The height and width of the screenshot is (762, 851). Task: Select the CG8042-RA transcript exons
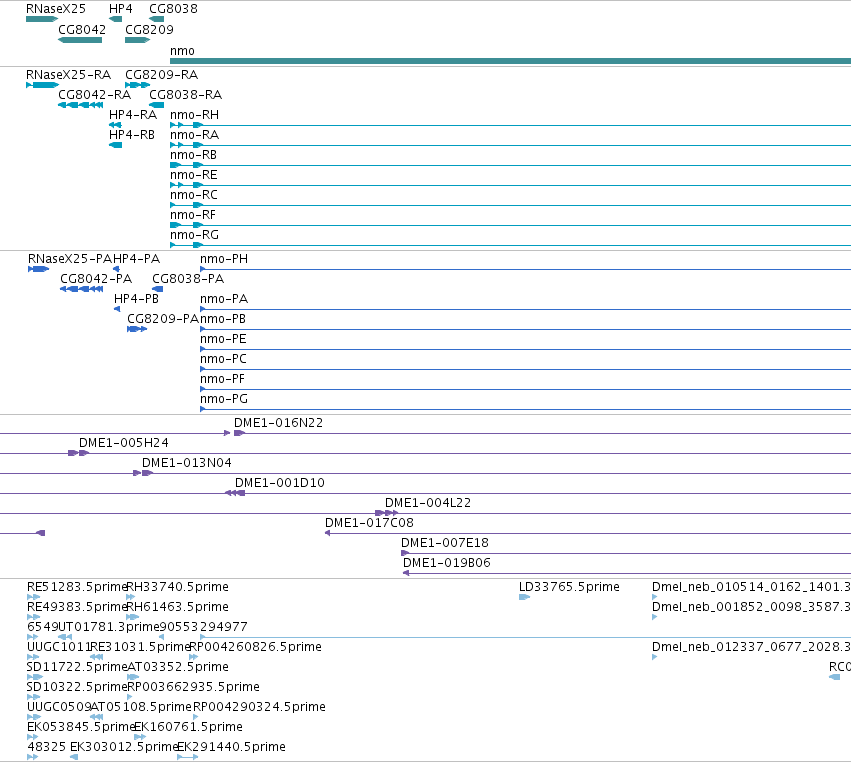pos(80,105)
